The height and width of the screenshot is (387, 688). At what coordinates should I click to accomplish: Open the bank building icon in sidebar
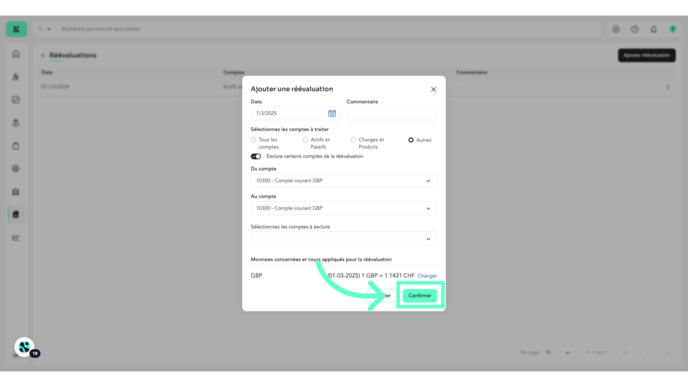click(x=16, y=192)
